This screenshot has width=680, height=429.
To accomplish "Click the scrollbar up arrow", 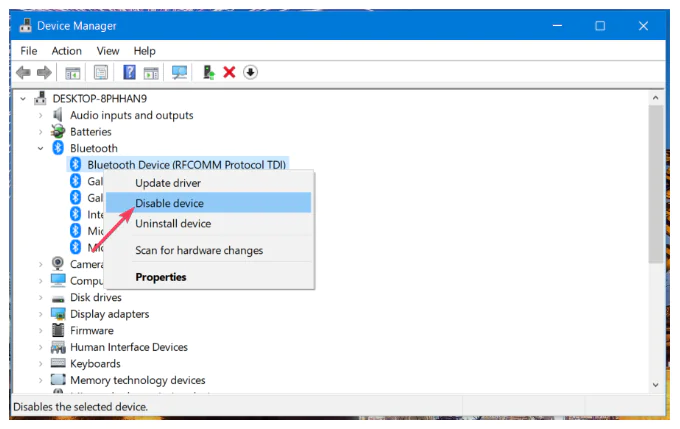I will [655, 98].
